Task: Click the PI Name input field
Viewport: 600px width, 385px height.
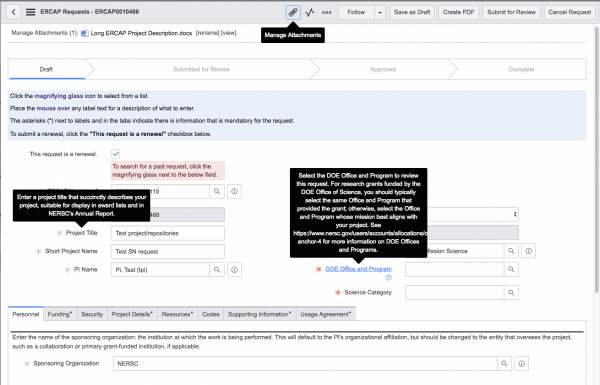Action: click(160, 270)
